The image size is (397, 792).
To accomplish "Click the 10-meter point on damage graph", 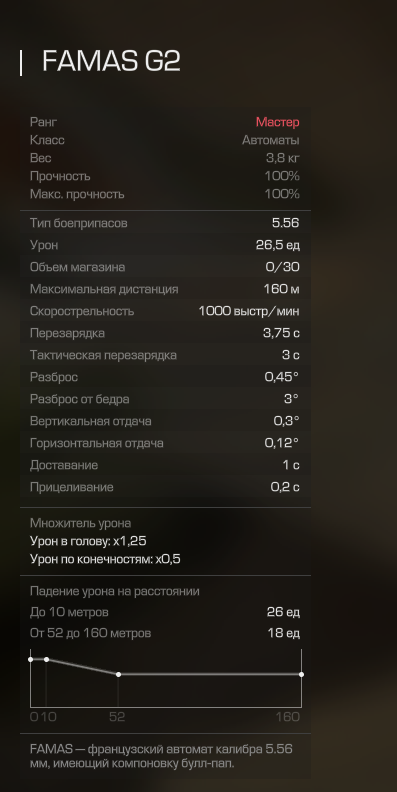I will 46,659.
